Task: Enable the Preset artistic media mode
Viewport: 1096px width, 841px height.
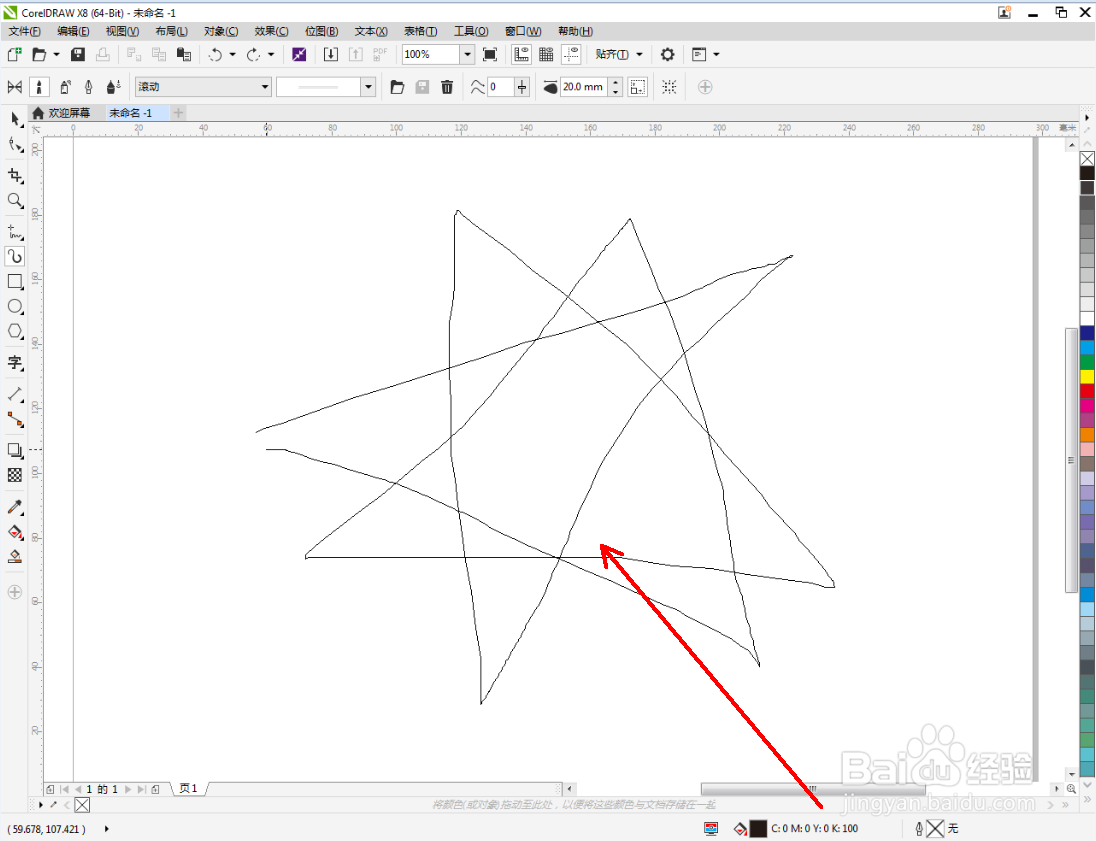Action: point(15,87)
